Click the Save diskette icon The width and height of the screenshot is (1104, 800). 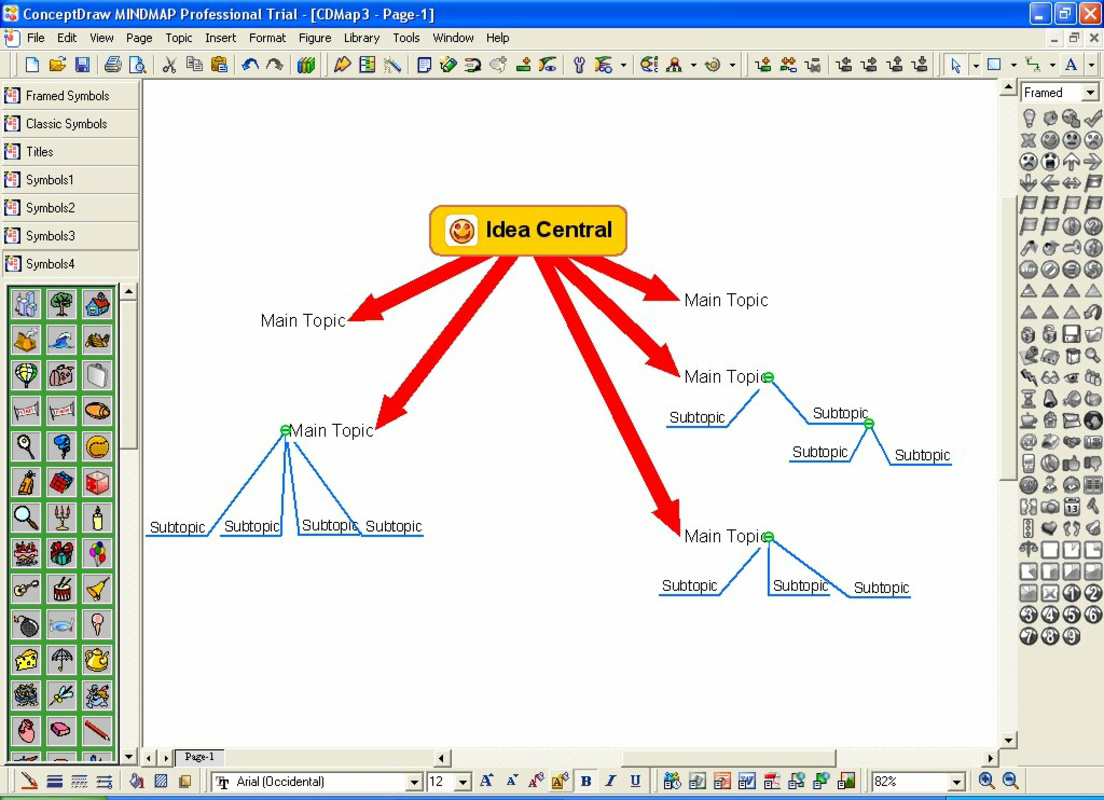(x=81, y=64)
